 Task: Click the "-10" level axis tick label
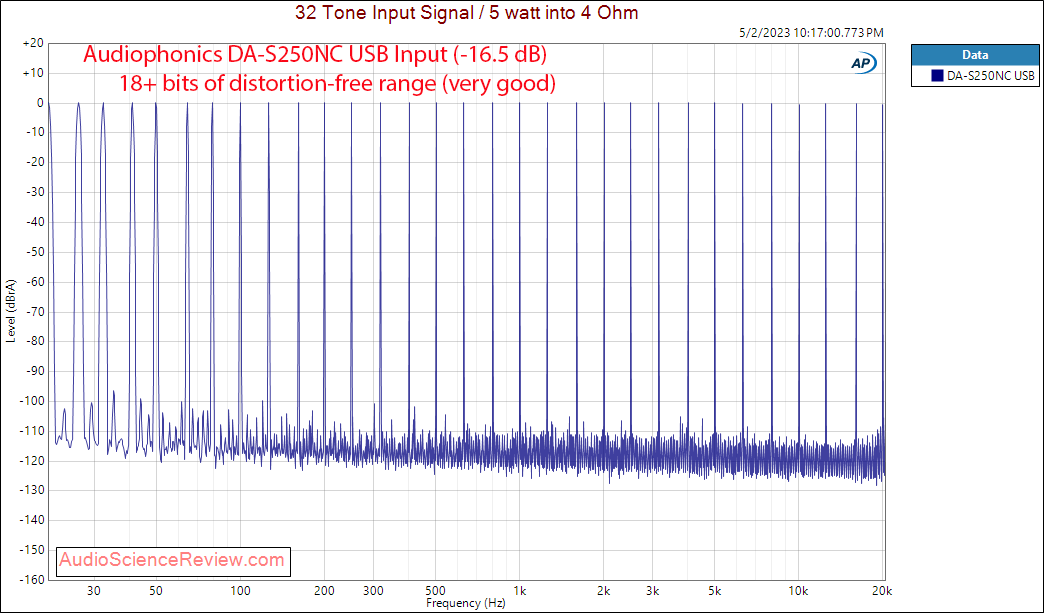(34, 132)
